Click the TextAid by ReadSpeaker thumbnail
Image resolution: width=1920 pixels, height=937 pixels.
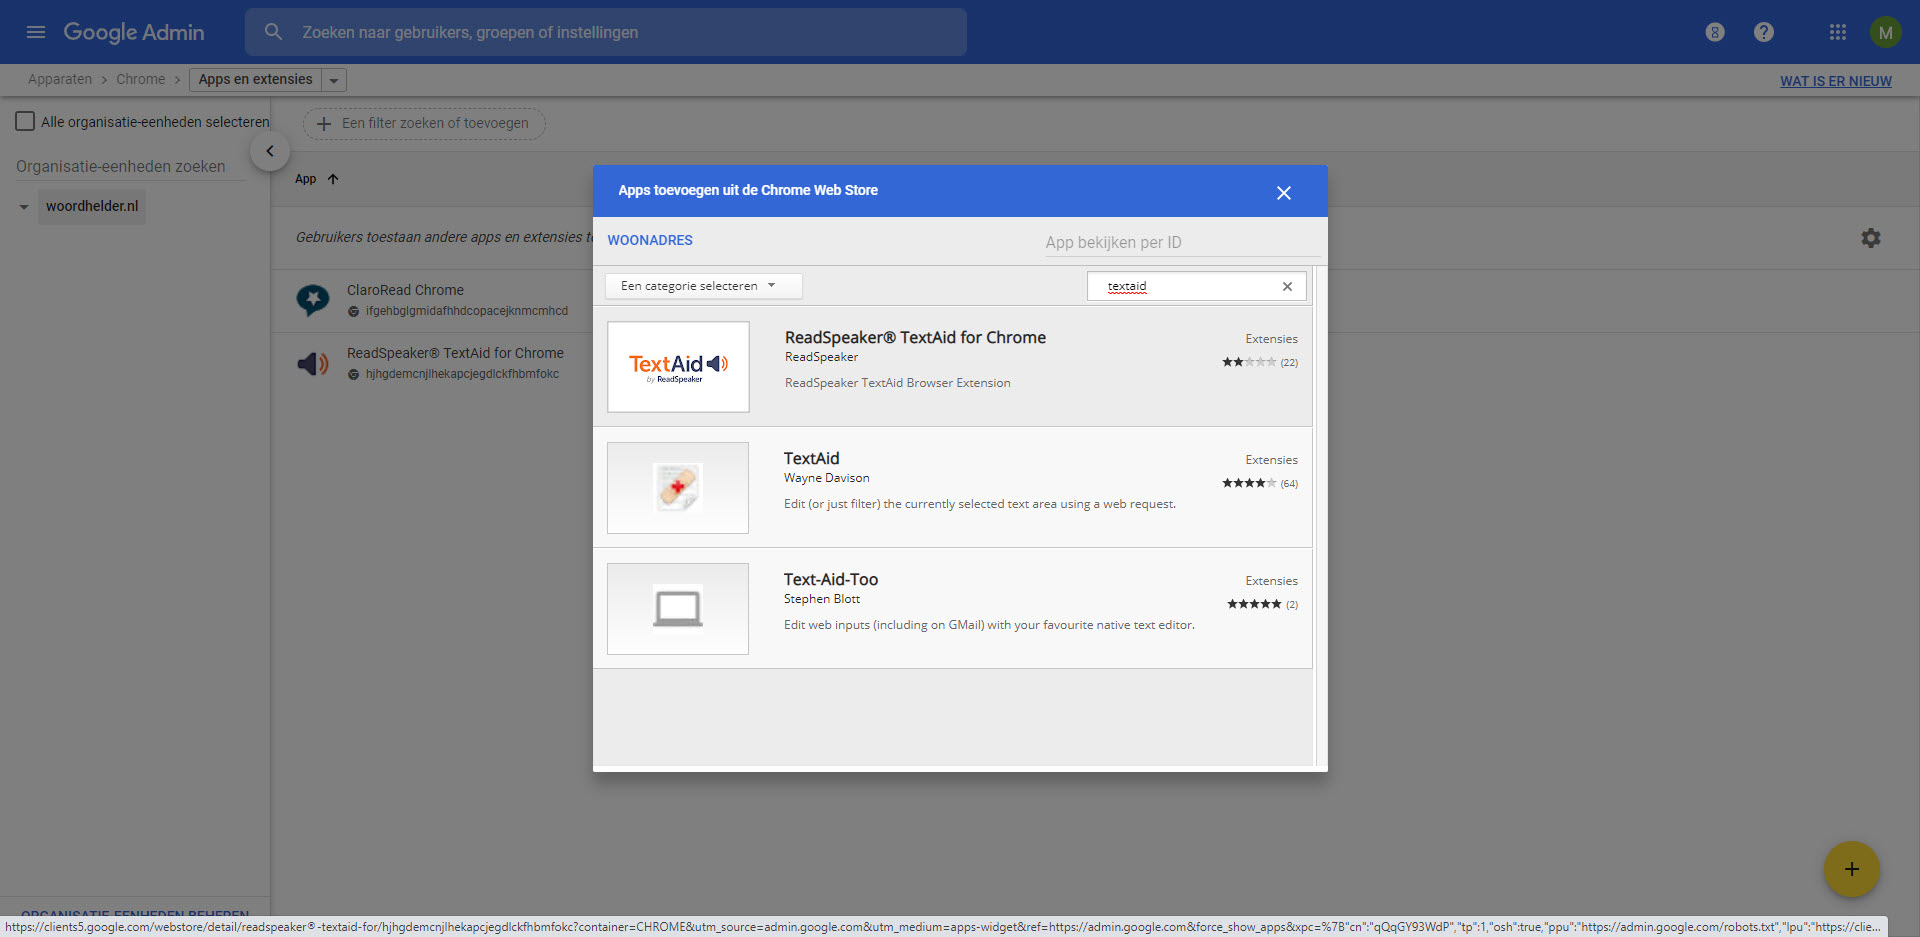[x=678, y=367]
